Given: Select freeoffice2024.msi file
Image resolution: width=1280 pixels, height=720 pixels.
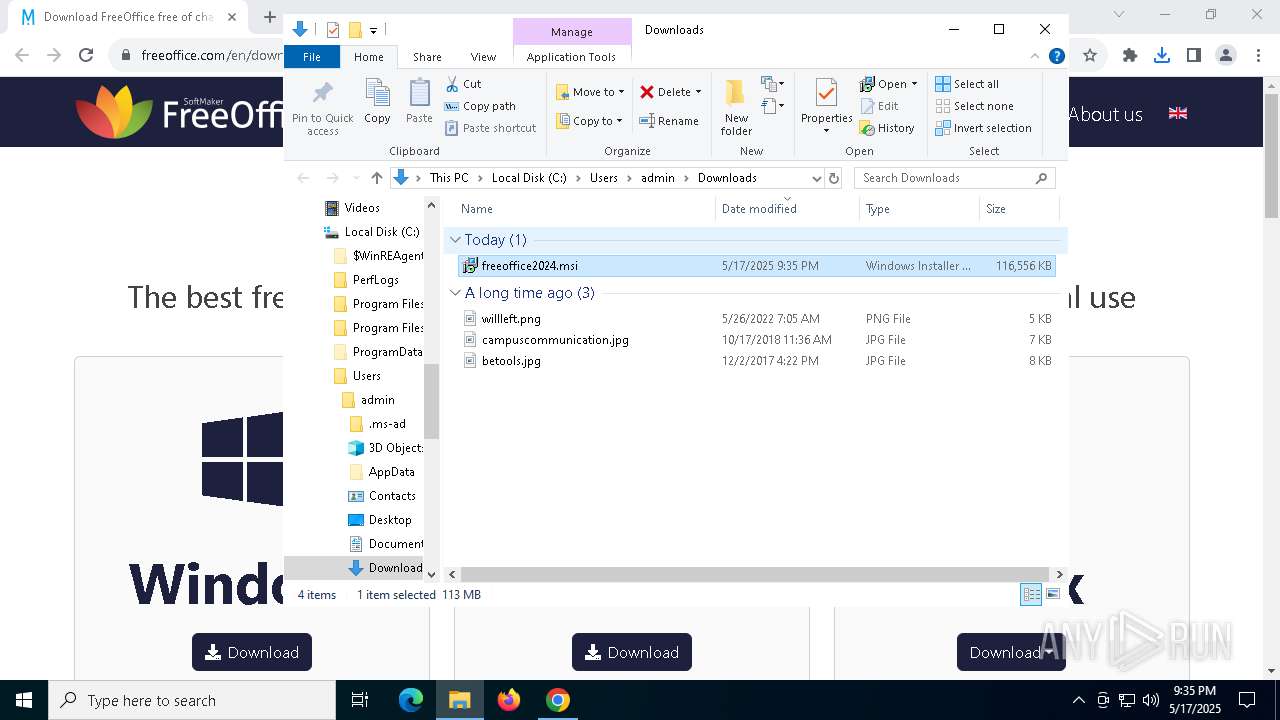Looking at the screenshot, I should (756, 266).
